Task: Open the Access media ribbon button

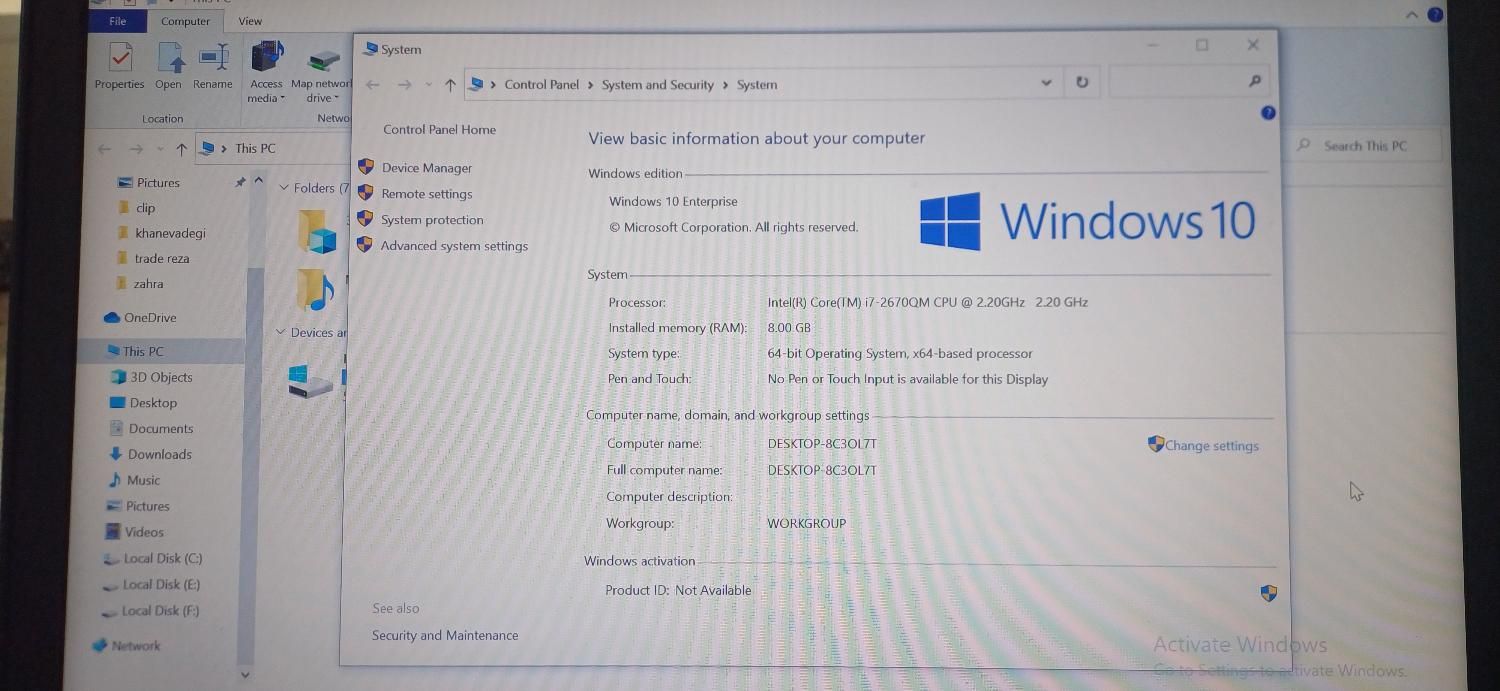Action: (x=267, y=72)
